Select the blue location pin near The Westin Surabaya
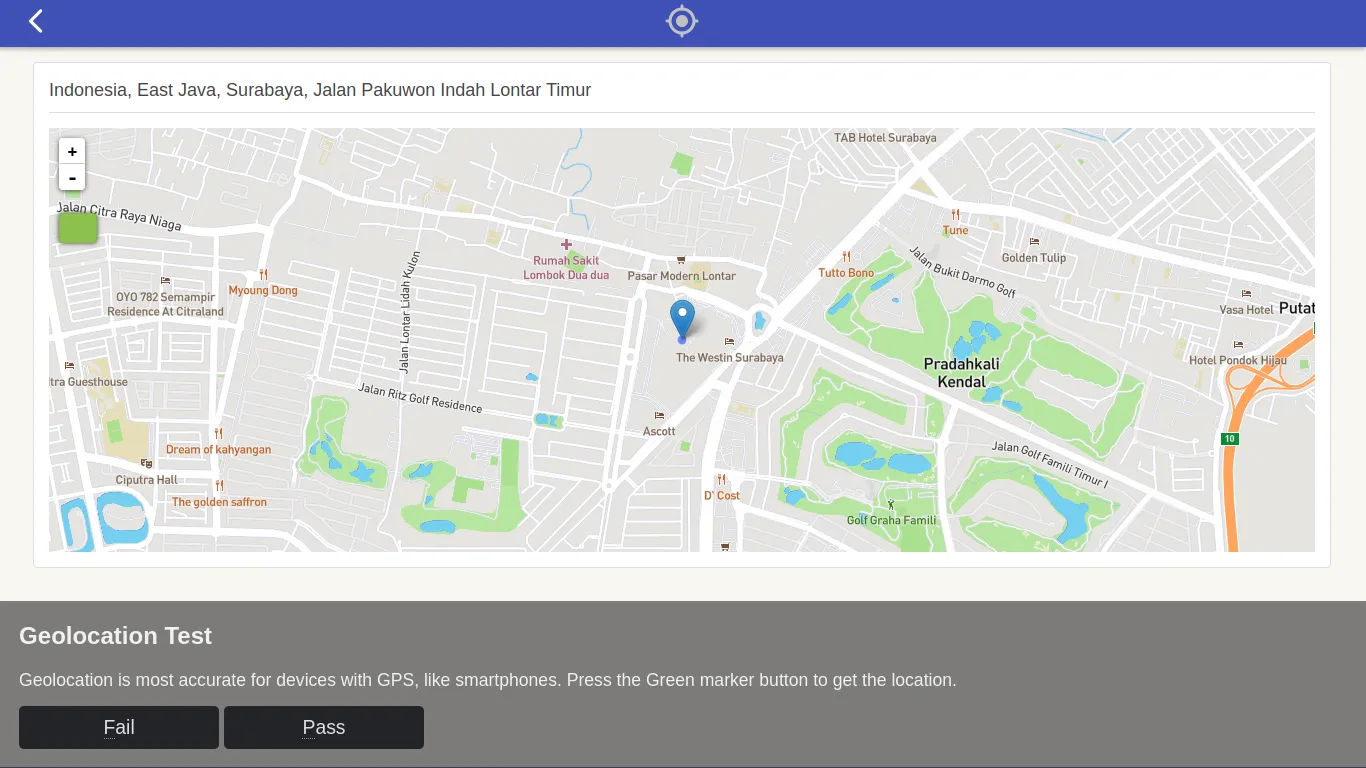 [x=682, y=315]
